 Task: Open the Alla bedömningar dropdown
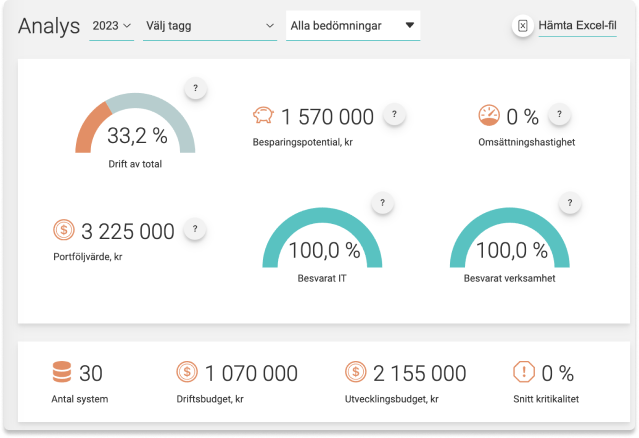pos(352,26)
